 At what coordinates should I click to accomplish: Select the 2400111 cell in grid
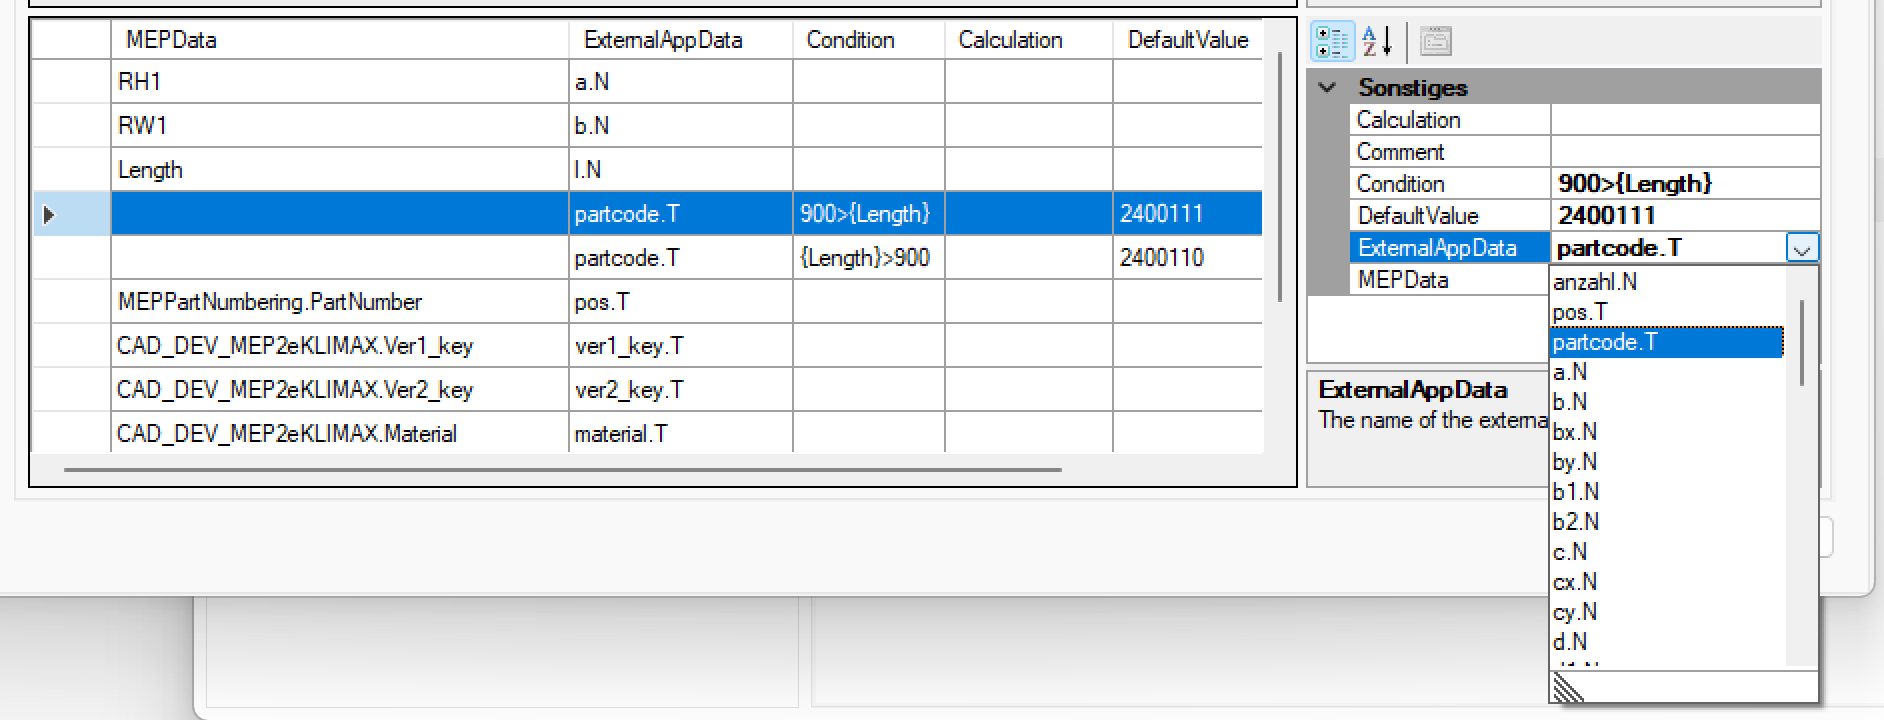click(1188, 214)
